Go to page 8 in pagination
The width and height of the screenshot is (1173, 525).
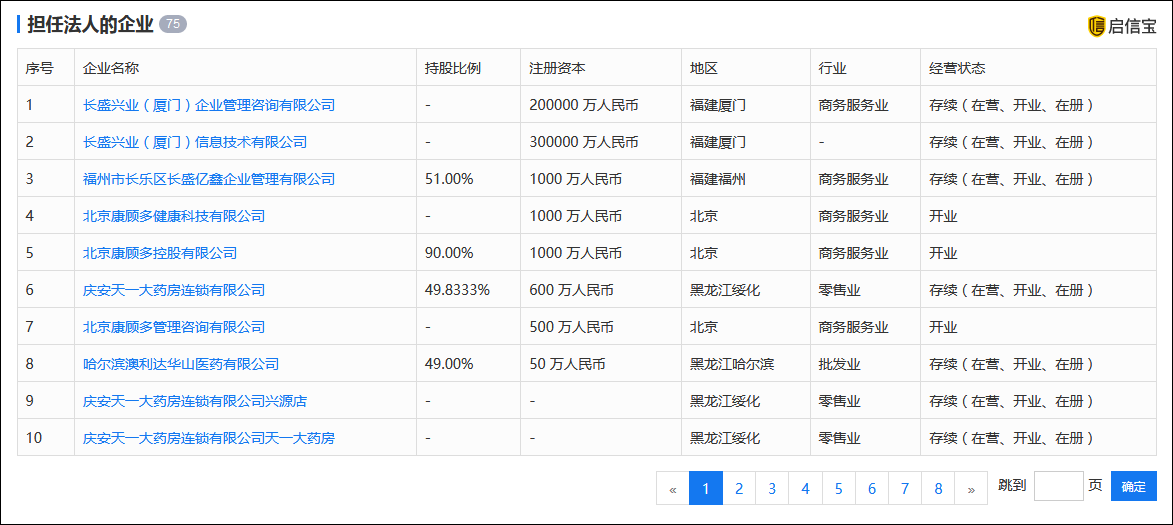tap(938, 488)
